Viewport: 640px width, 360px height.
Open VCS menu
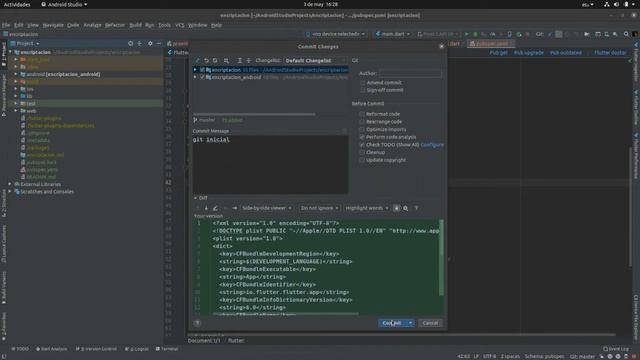pos(180,25)
